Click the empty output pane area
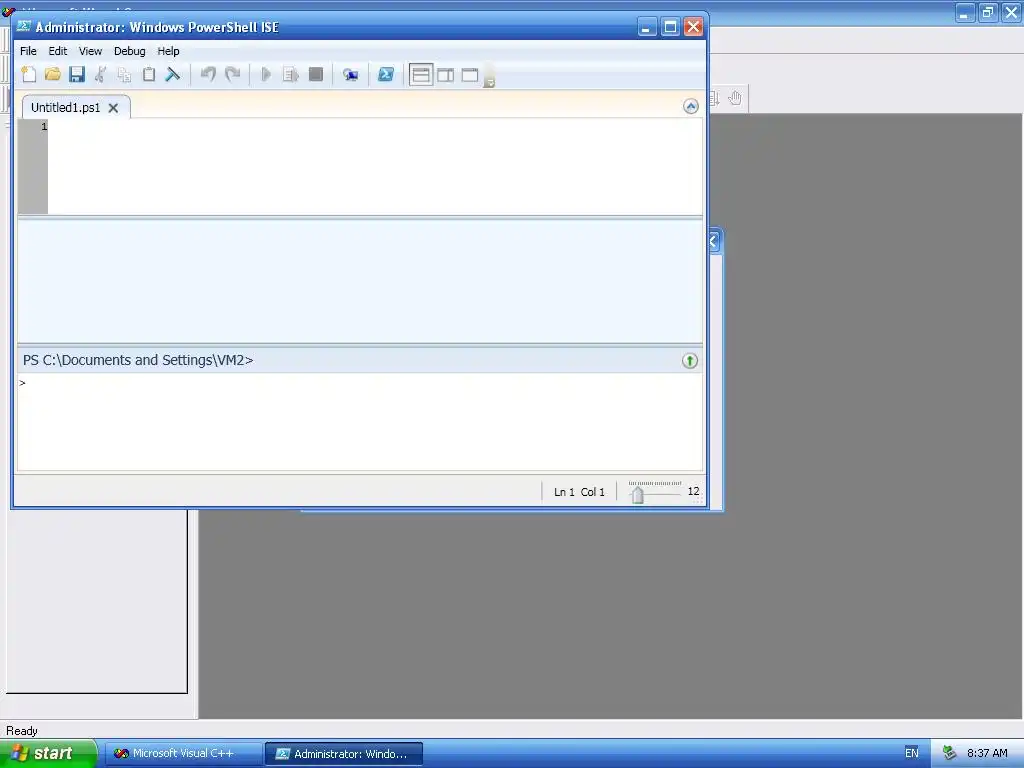Viewport: 1024px width, 768px height. coord(360,281)
